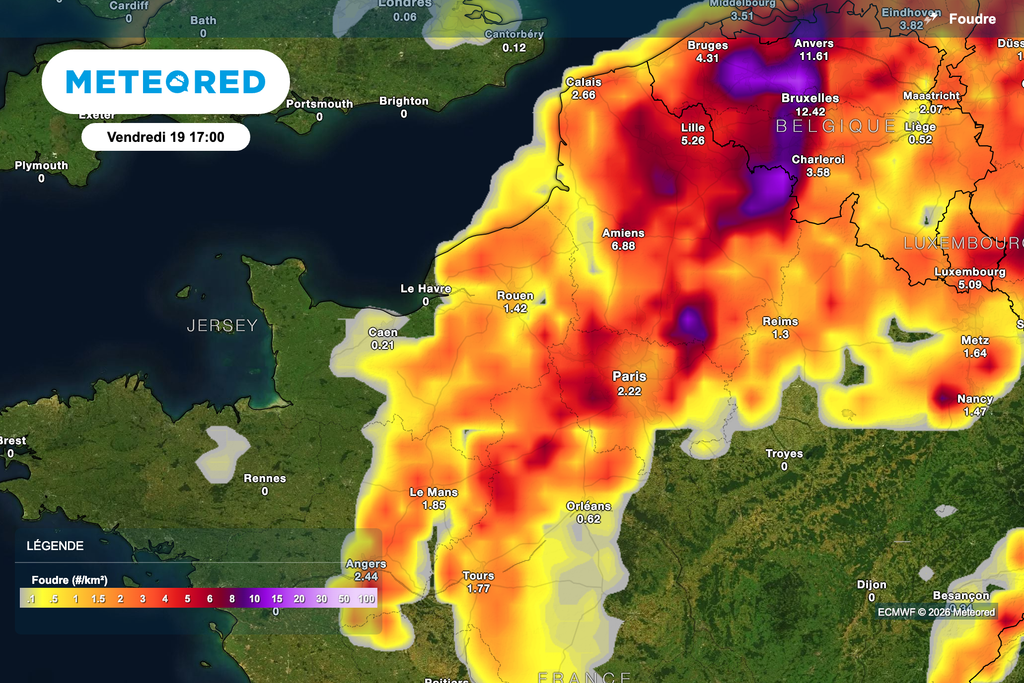Viewport: 1024px width, 683px height.
Task: Select the Anvers city label
Action: tap(814, 44)
